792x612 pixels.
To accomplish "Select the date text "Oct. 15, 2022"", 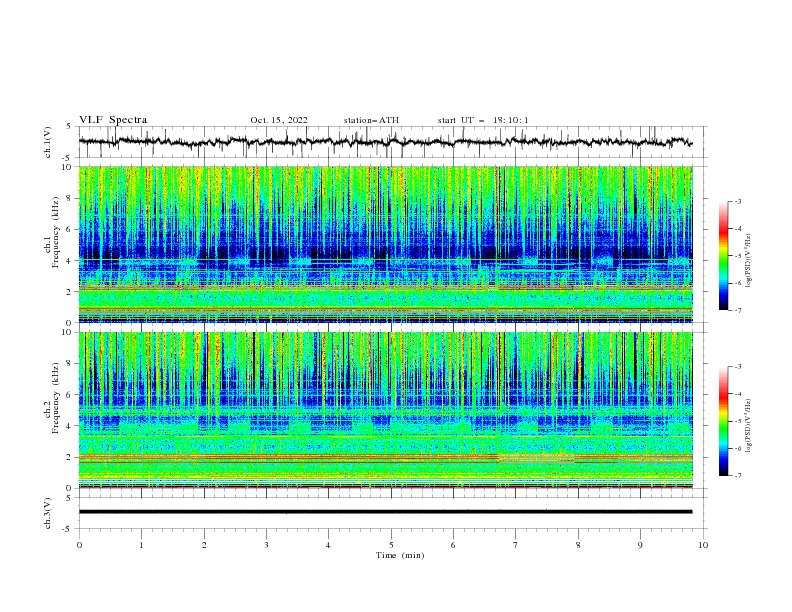I will click(279, 120).
